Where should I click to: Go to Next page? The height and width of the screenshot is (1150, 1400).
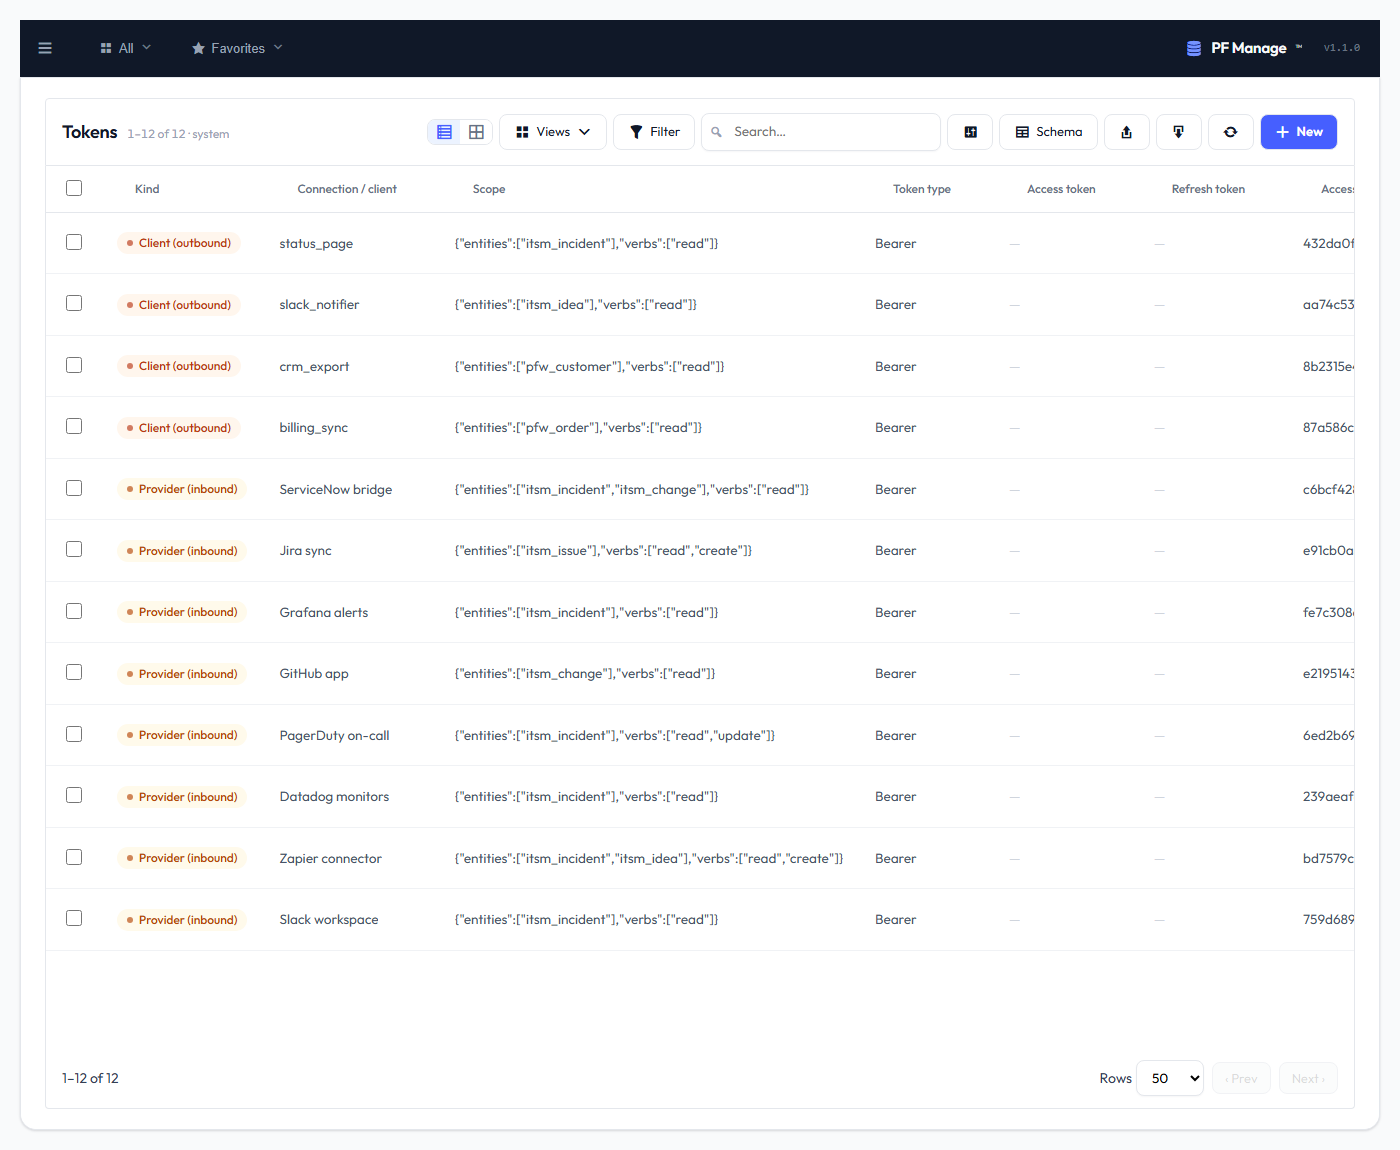point(1308,1078)
